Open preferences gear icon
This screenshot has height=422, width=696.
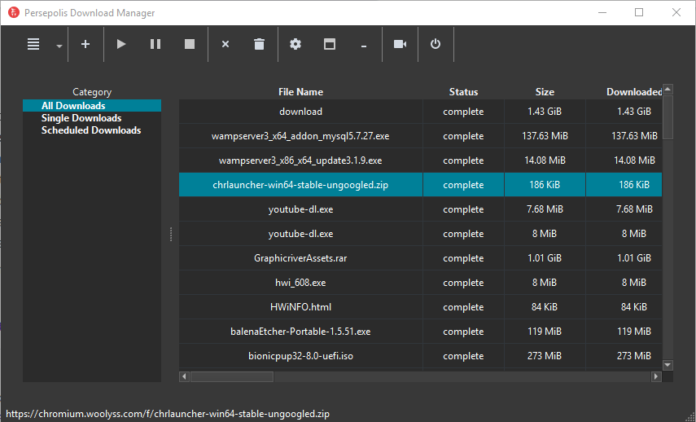pyautogui.click(x=295, y=44)
